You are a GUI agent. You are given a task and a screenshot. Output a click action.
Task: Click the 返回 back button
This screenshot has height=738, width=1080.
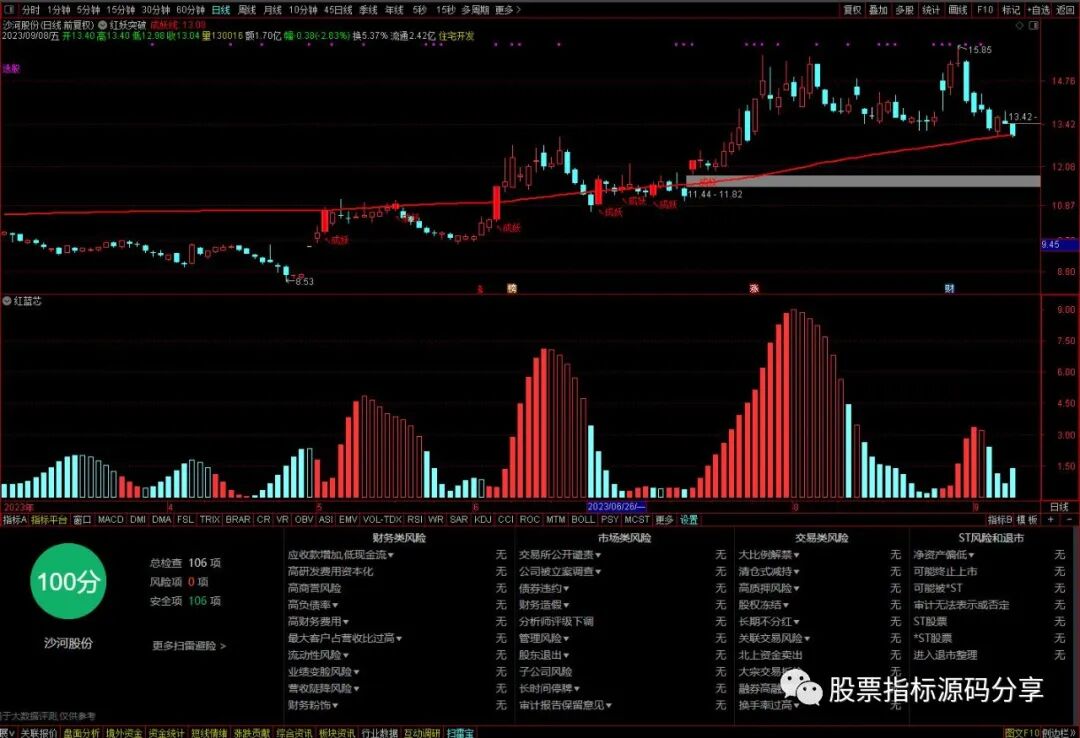point(1066,10)
